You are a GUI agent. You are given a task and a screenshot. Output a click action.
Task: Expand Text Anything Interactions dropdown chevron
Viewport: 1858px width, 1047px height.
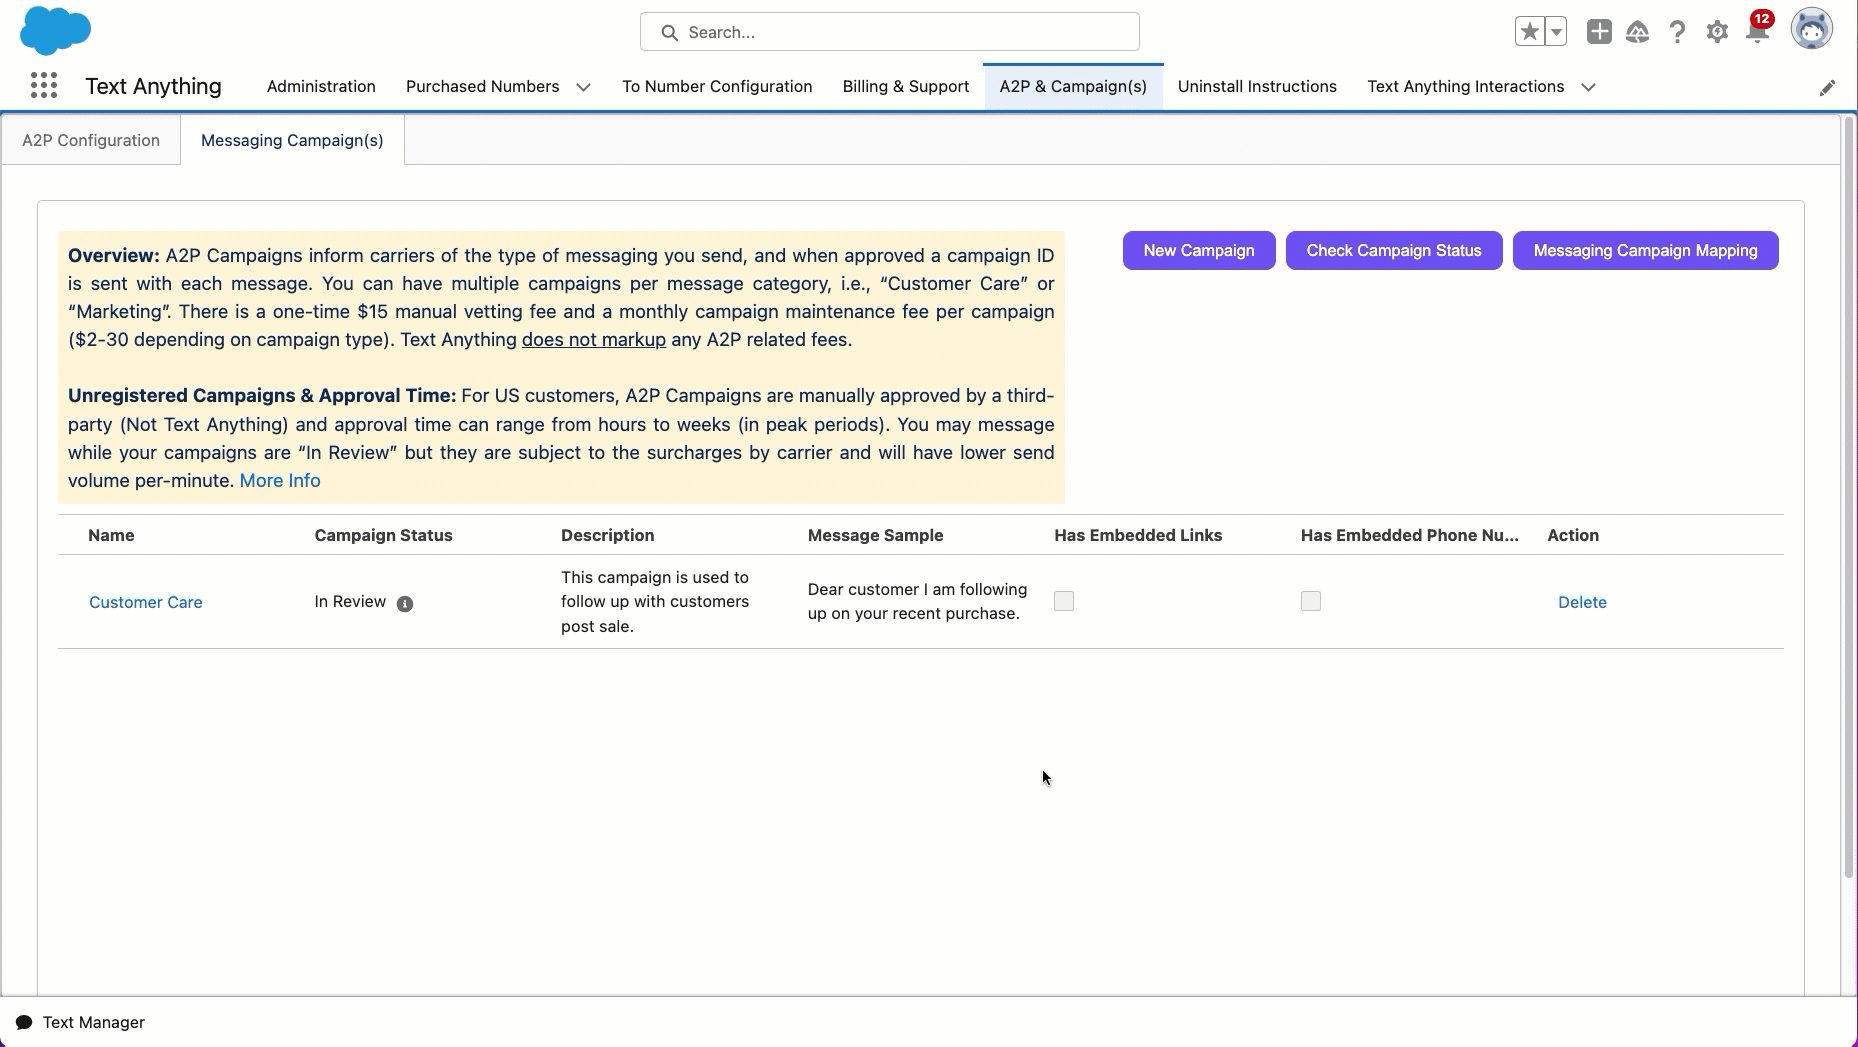click(1588, 87)
